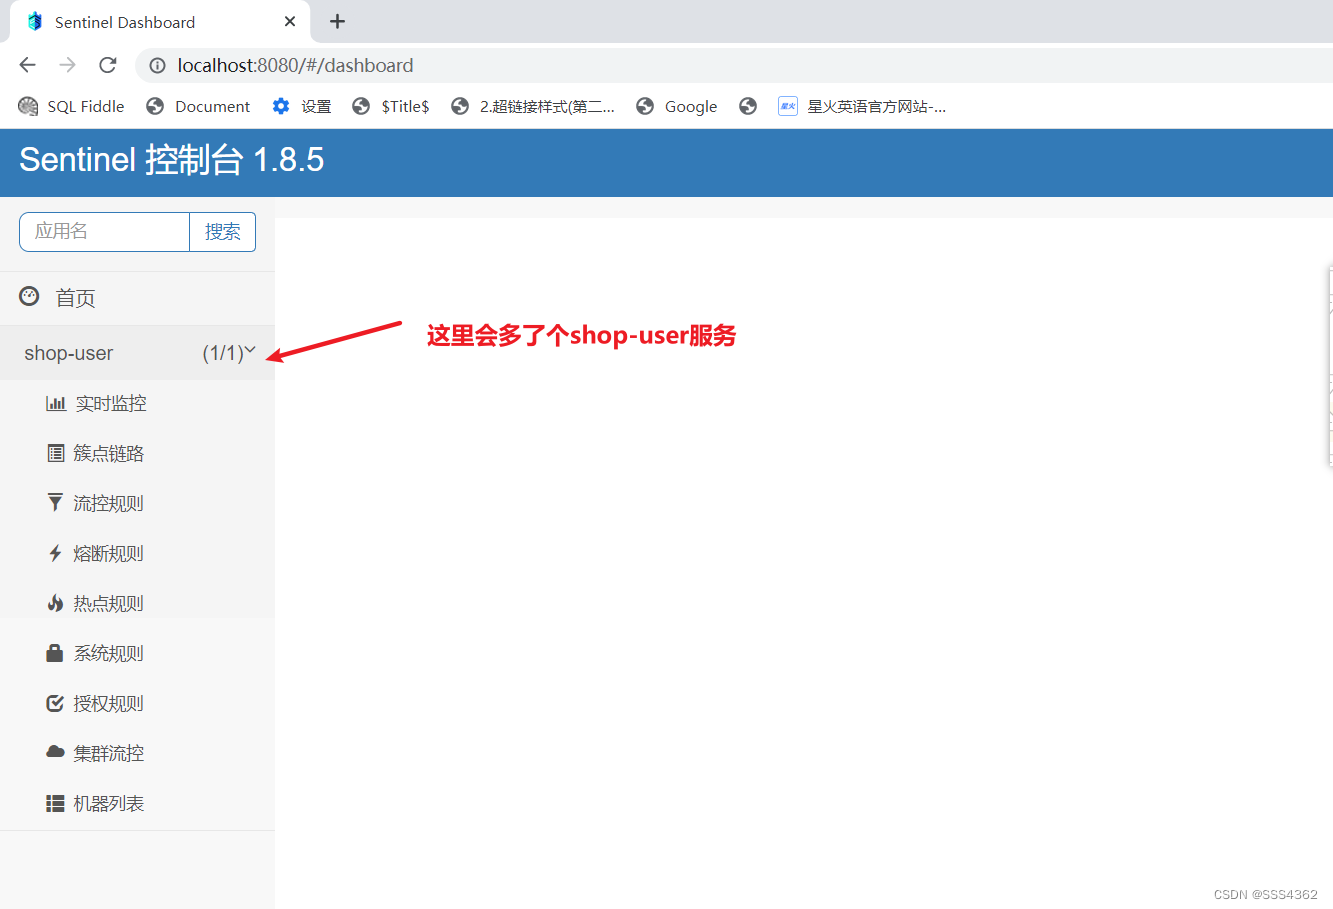Open the SQL Fiddle bookmark

[71, 106]
